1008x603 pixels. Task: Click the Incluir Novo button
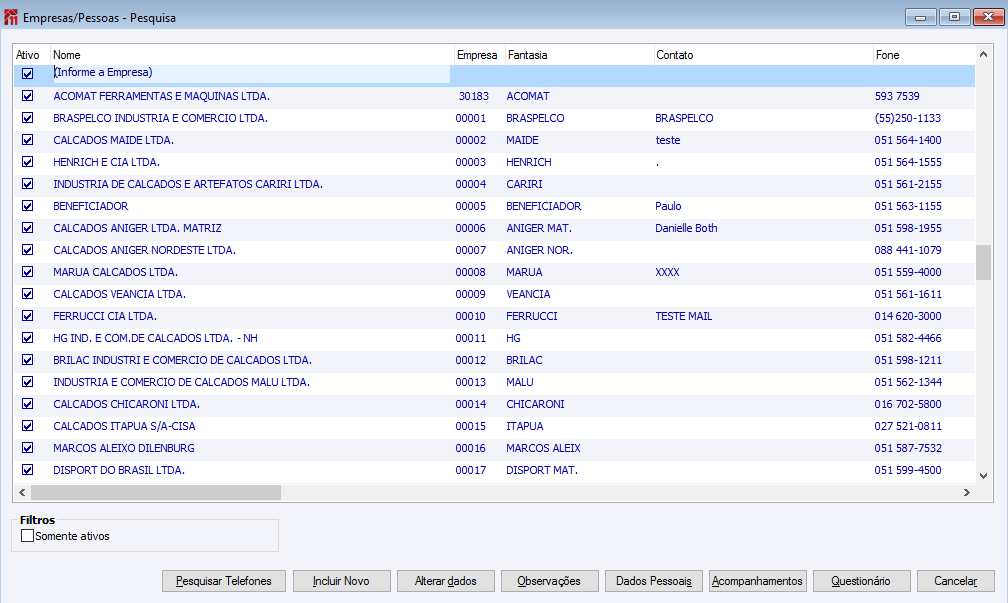(341, 581)
